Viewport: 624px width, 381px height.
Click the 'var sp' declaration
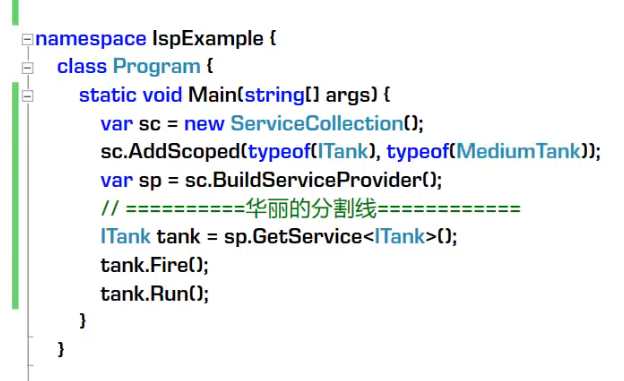click(131, 181)
